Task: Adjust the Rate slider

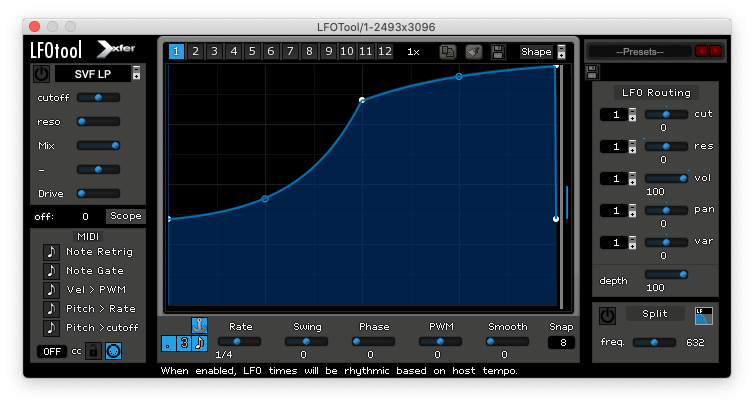Action: tap(239, 342)
